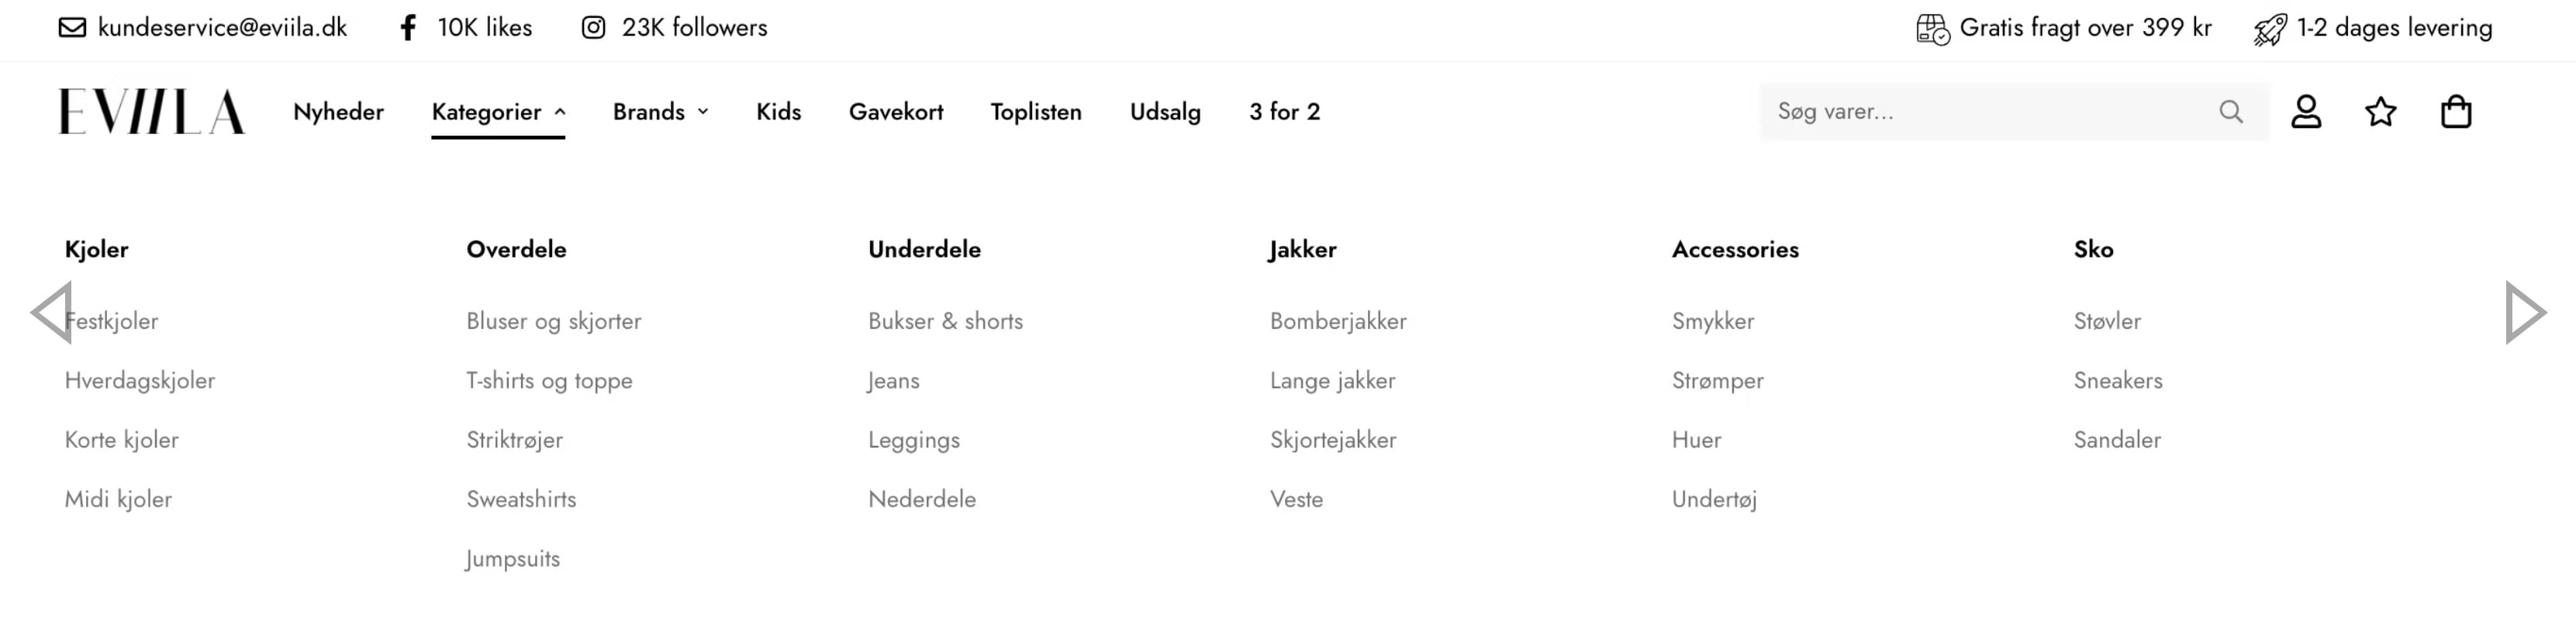Collapse the Kategorier dropdown menu

click(x=498, y=111)
